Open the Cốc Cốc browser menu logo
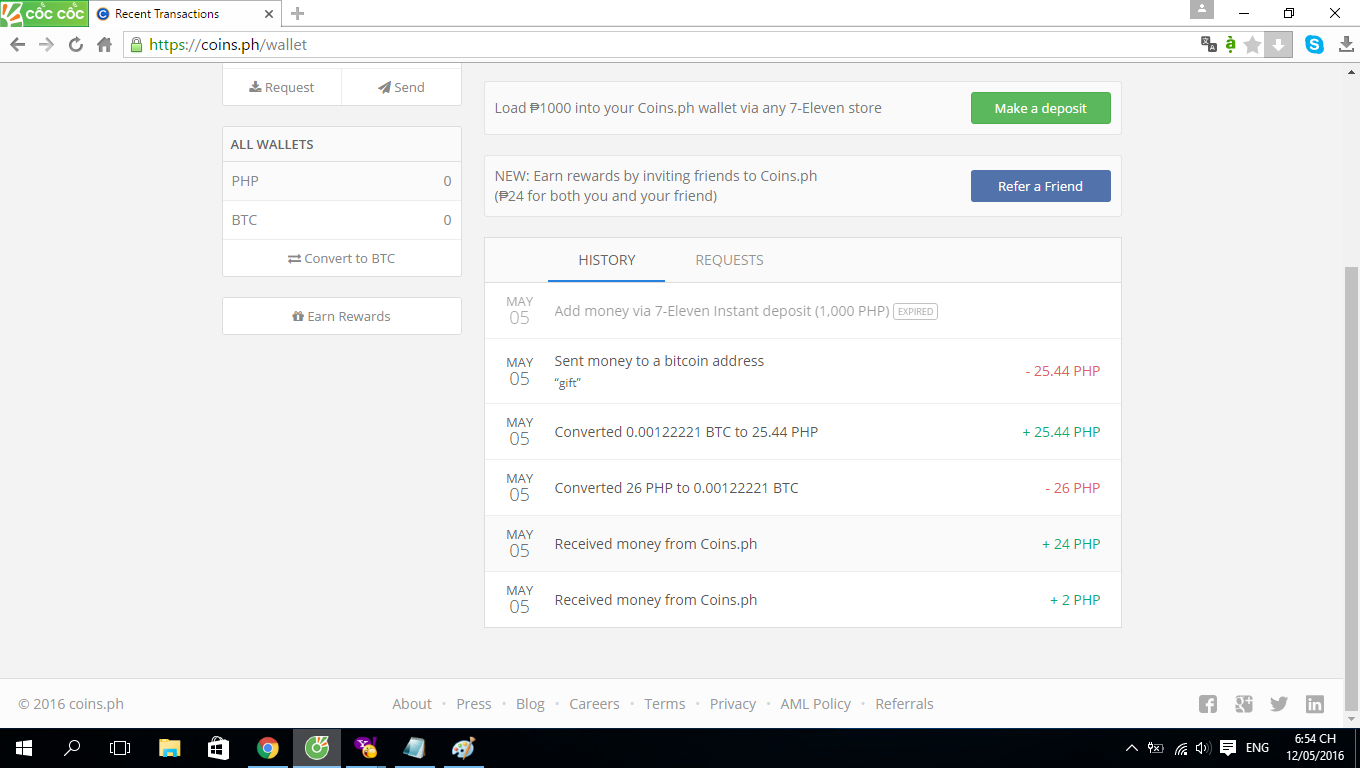This screenshot has width=1360, height=768. (43, 14)
